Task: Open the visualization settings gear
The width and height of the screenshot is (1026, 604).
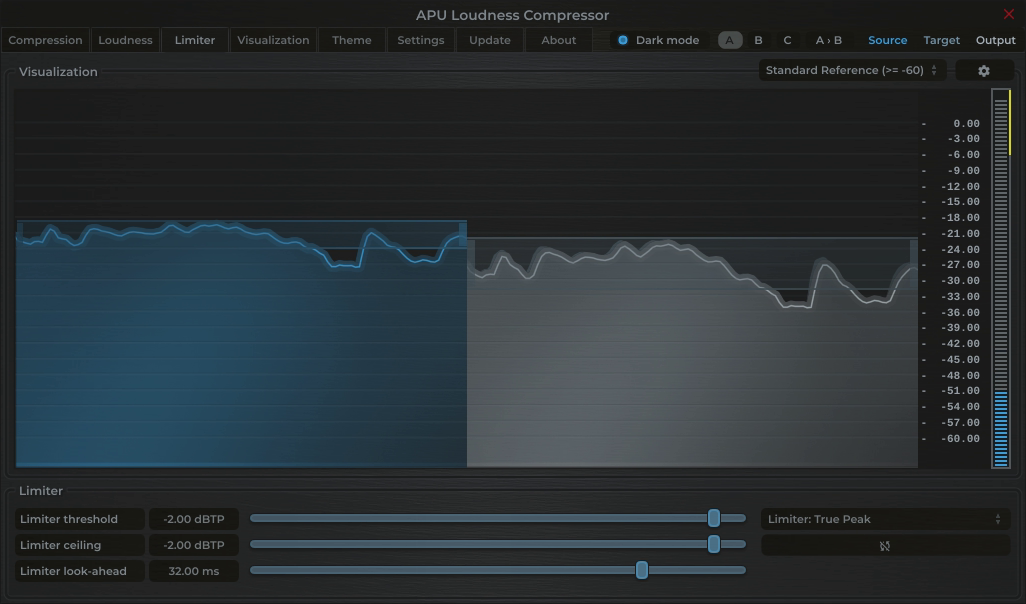Action: pyautogui.click(x=984, y=70)
